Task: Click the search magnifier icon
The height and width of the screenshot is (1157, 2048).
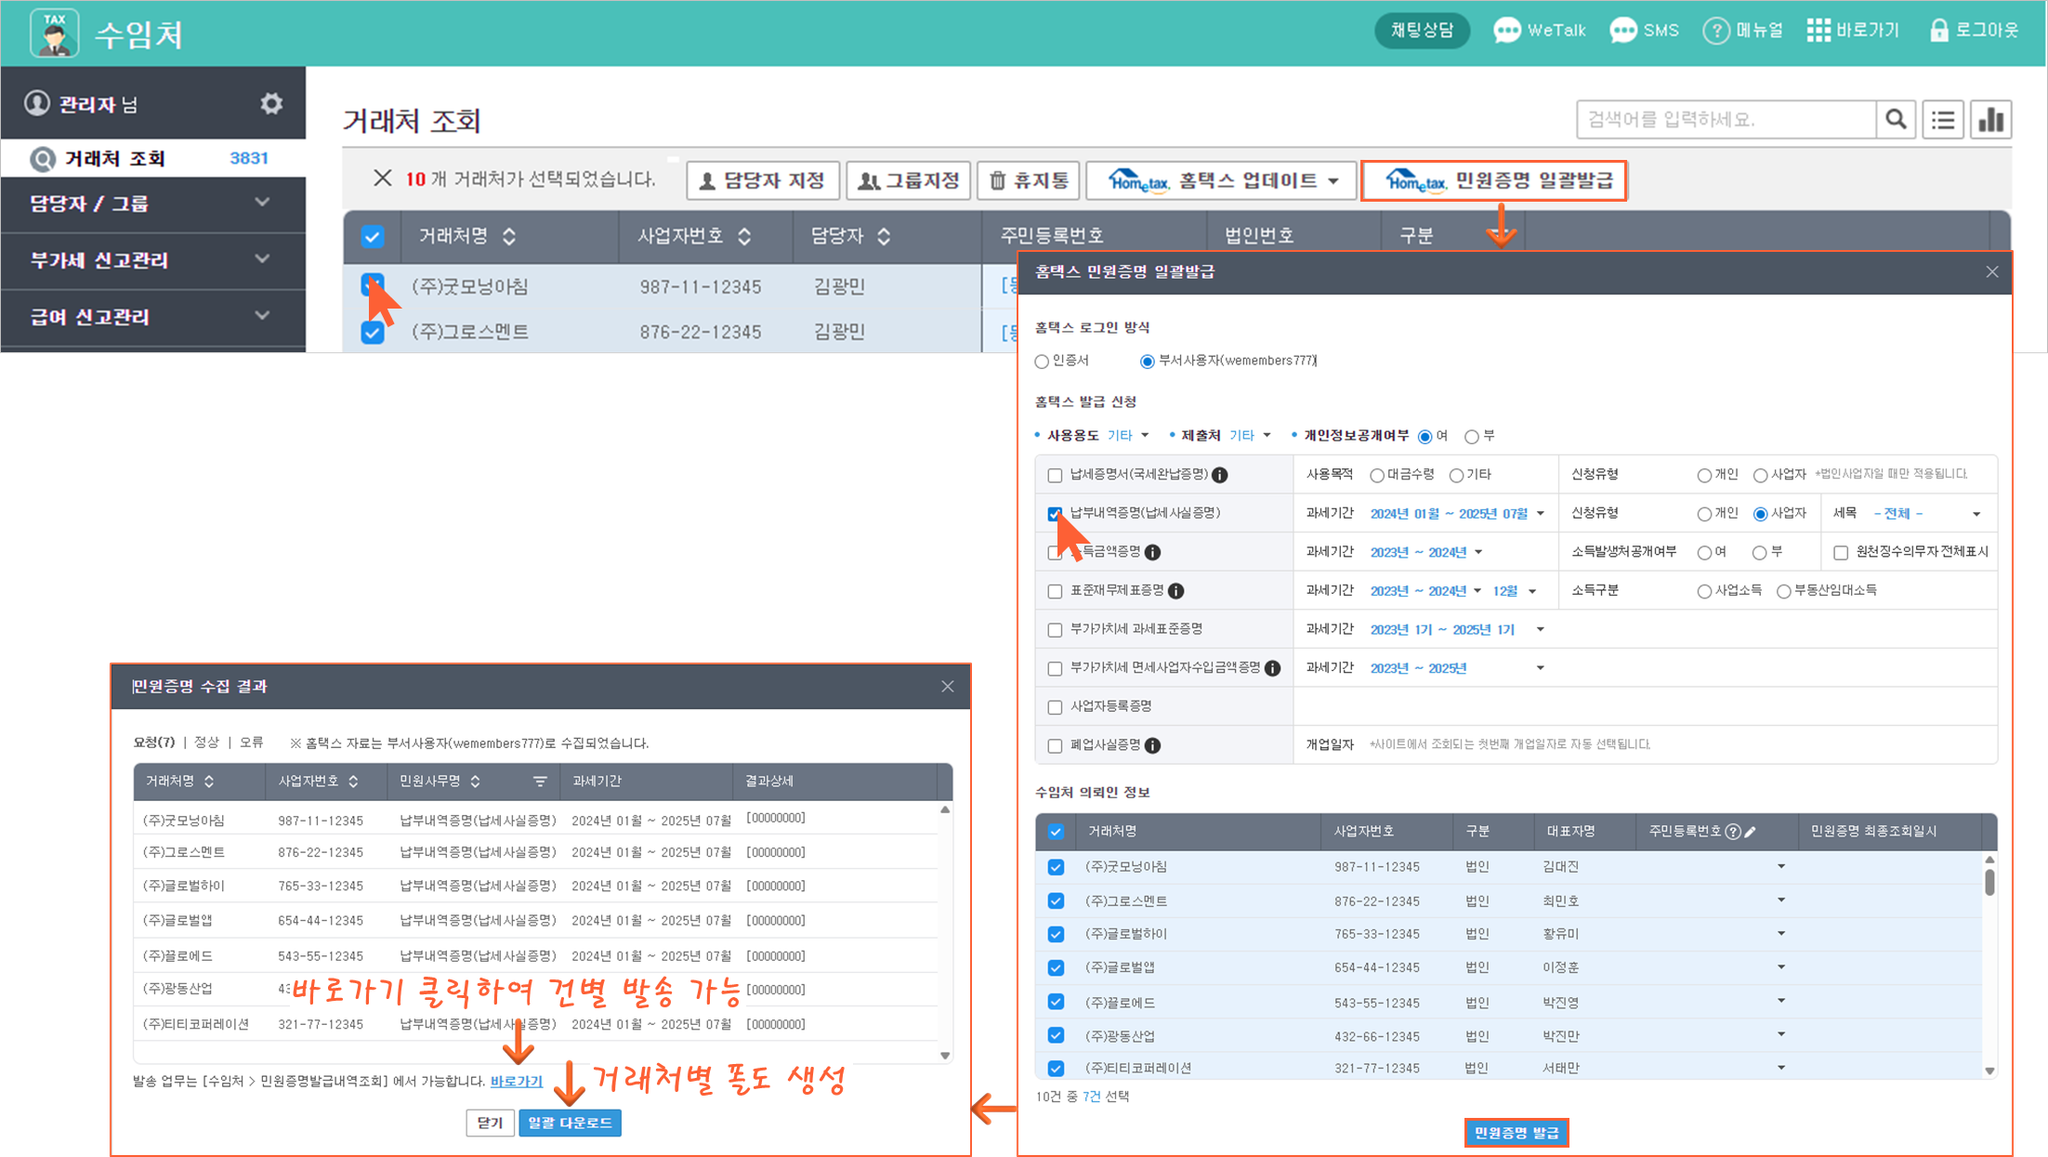Action: (x=1896, y=120)
